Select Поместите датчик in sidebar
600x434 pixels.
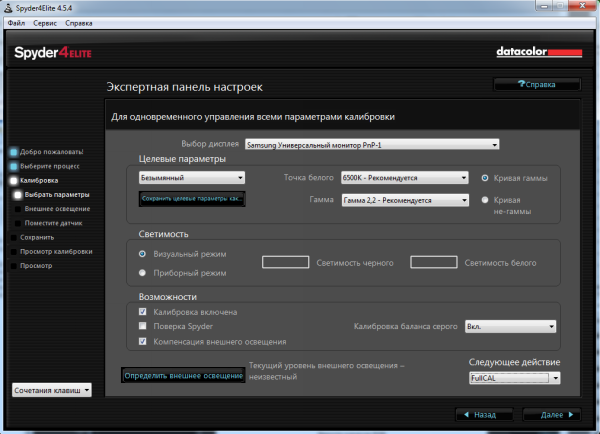coord(53,223)
